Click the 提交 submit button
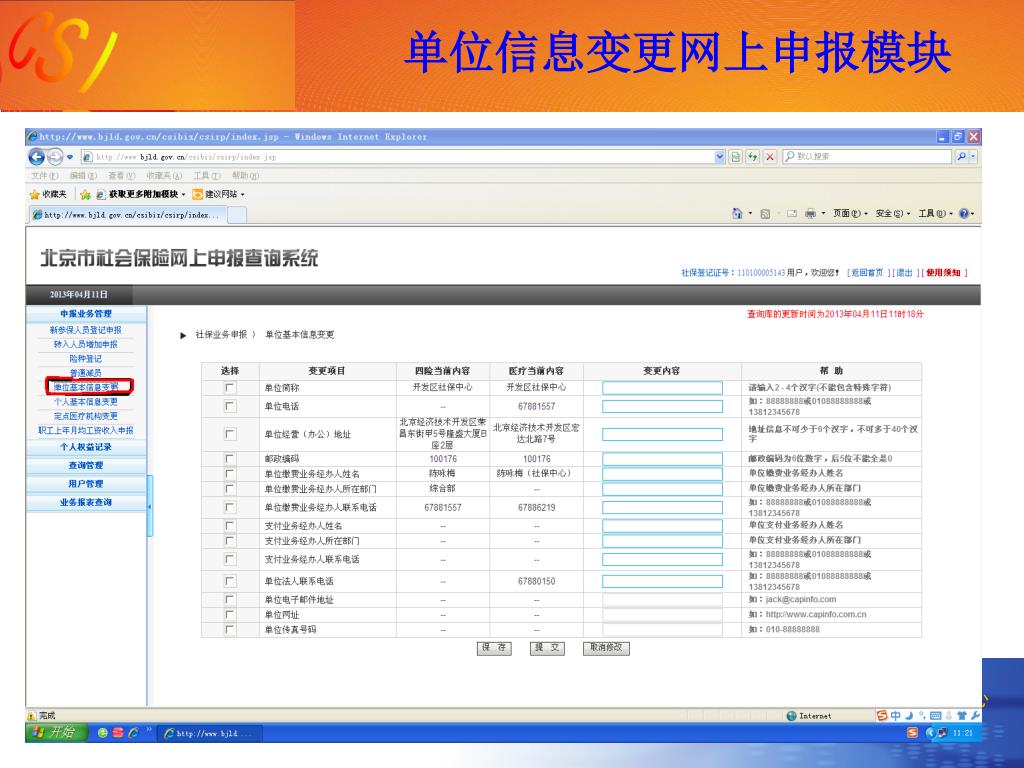 (x=547, y=648)
